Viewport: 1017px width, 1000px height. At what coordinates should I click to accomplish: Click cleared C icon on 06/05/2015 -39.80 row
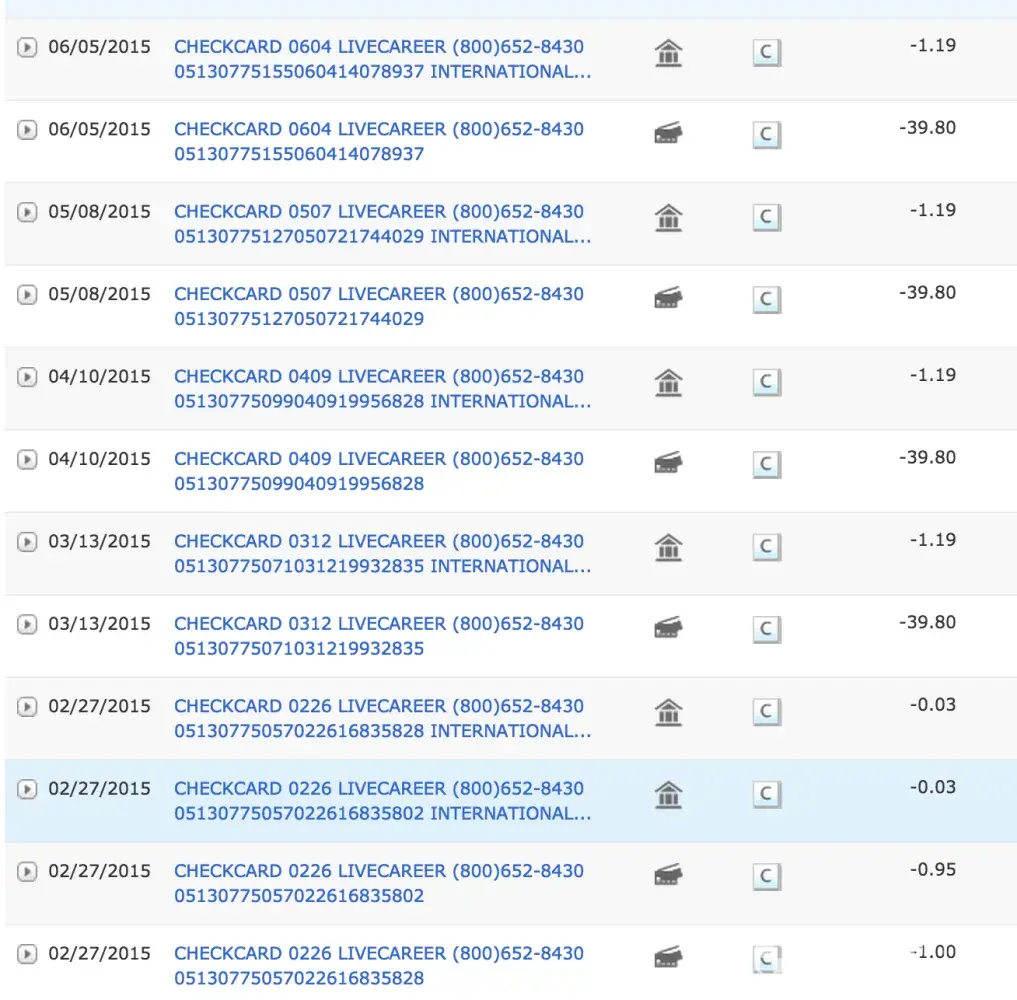(x=767, y=135)
